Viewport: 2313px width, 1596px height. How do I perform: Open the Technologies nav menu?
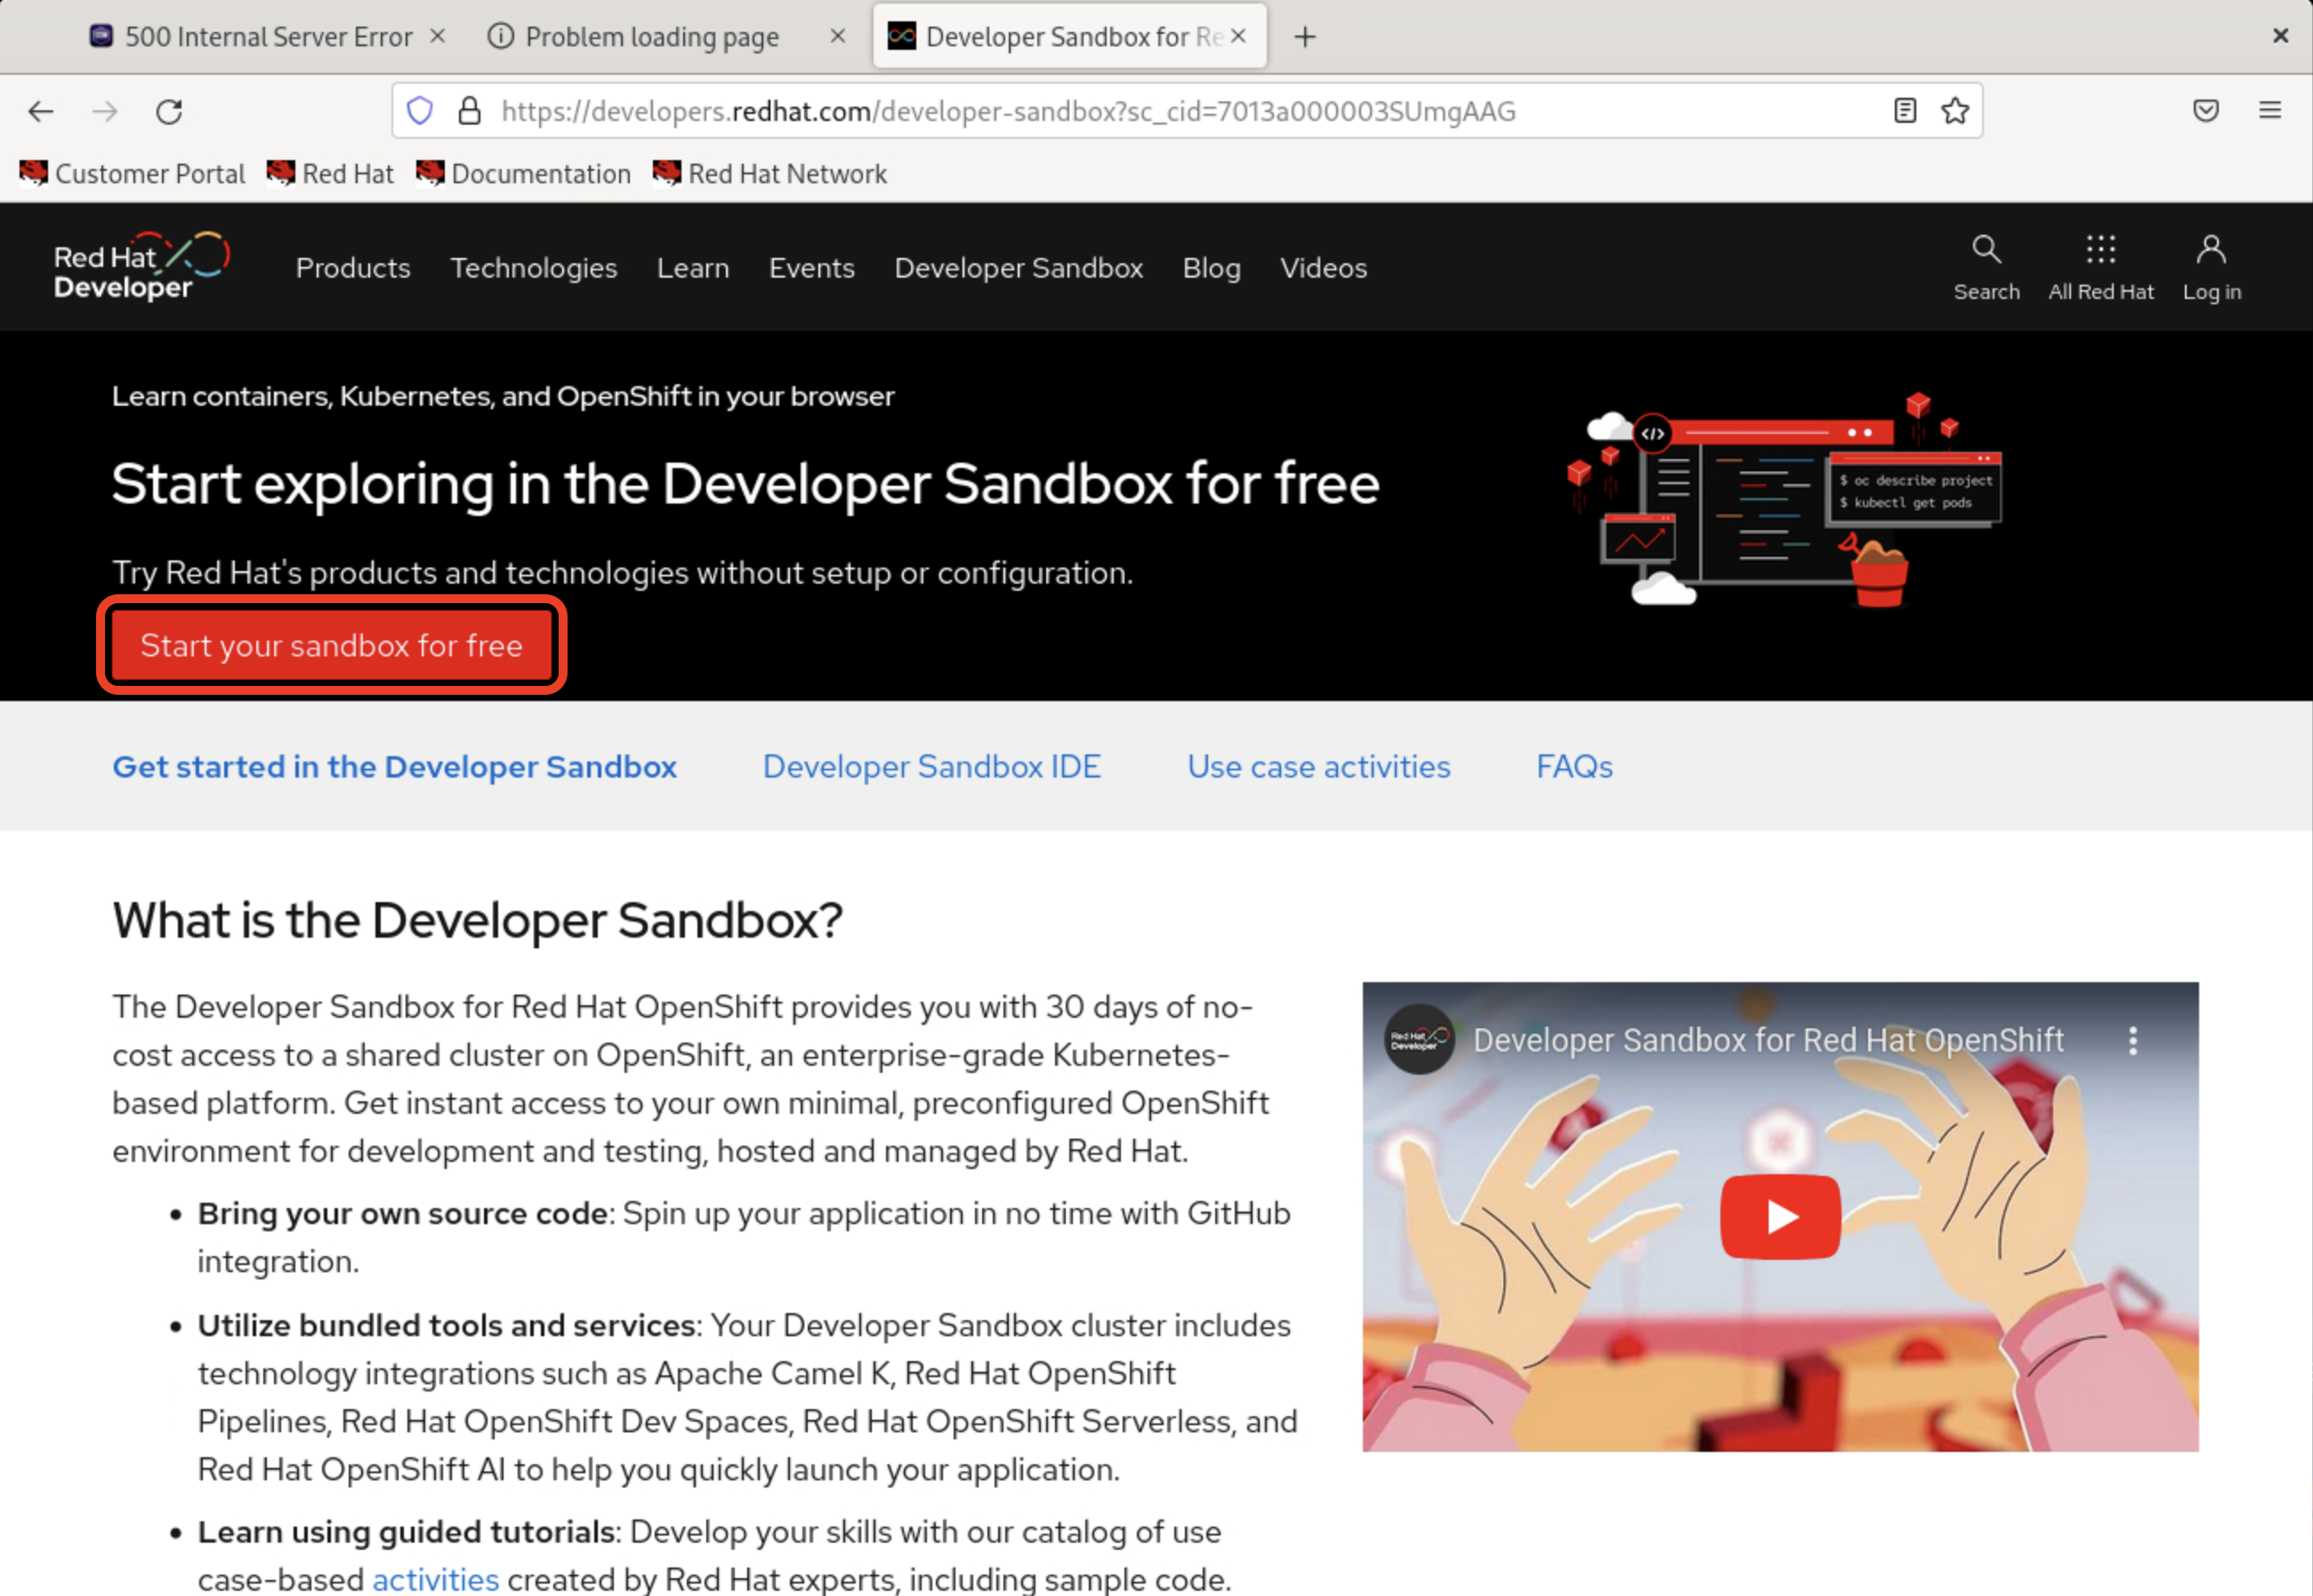[534, 268]
